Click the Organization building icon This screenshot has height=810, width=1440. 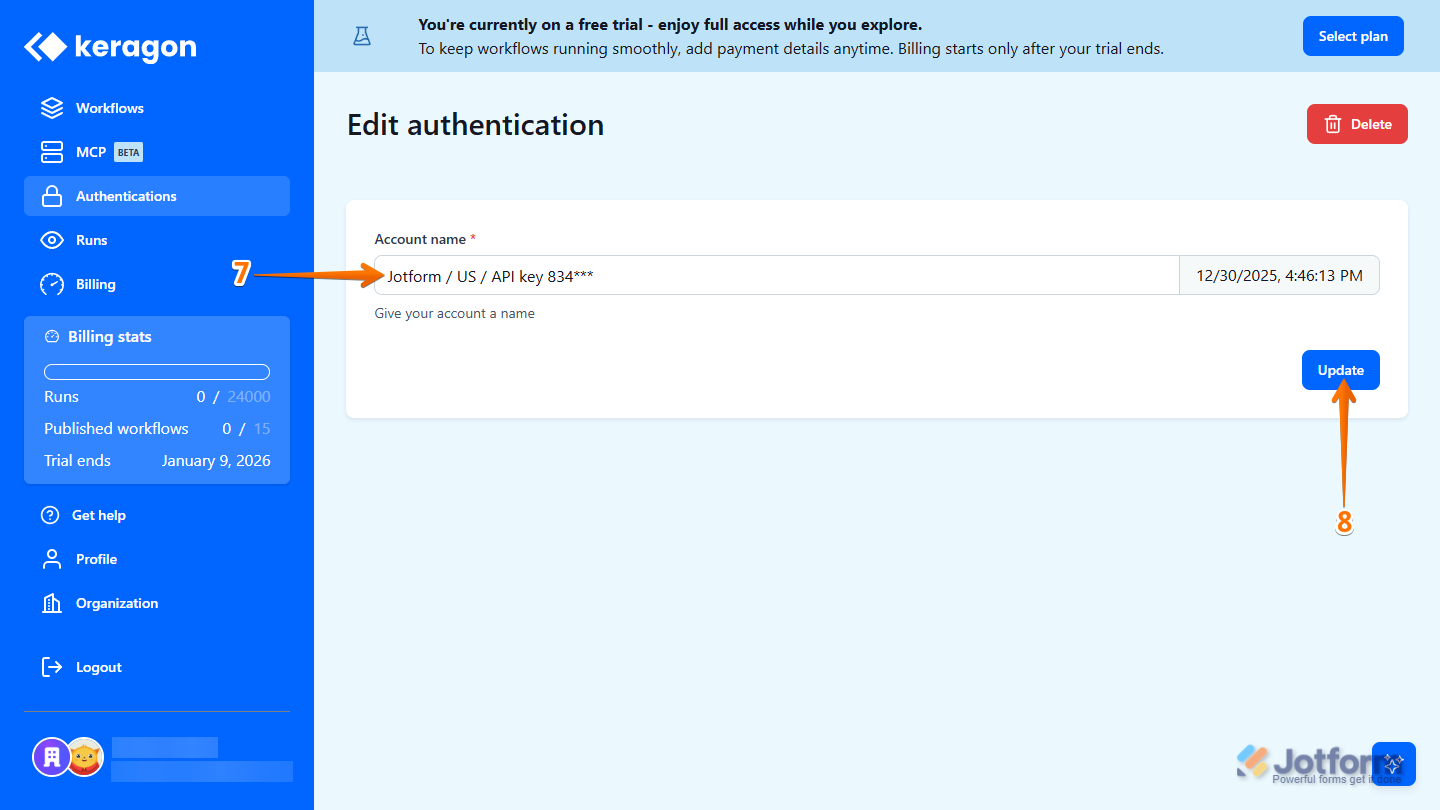point(51,603)
